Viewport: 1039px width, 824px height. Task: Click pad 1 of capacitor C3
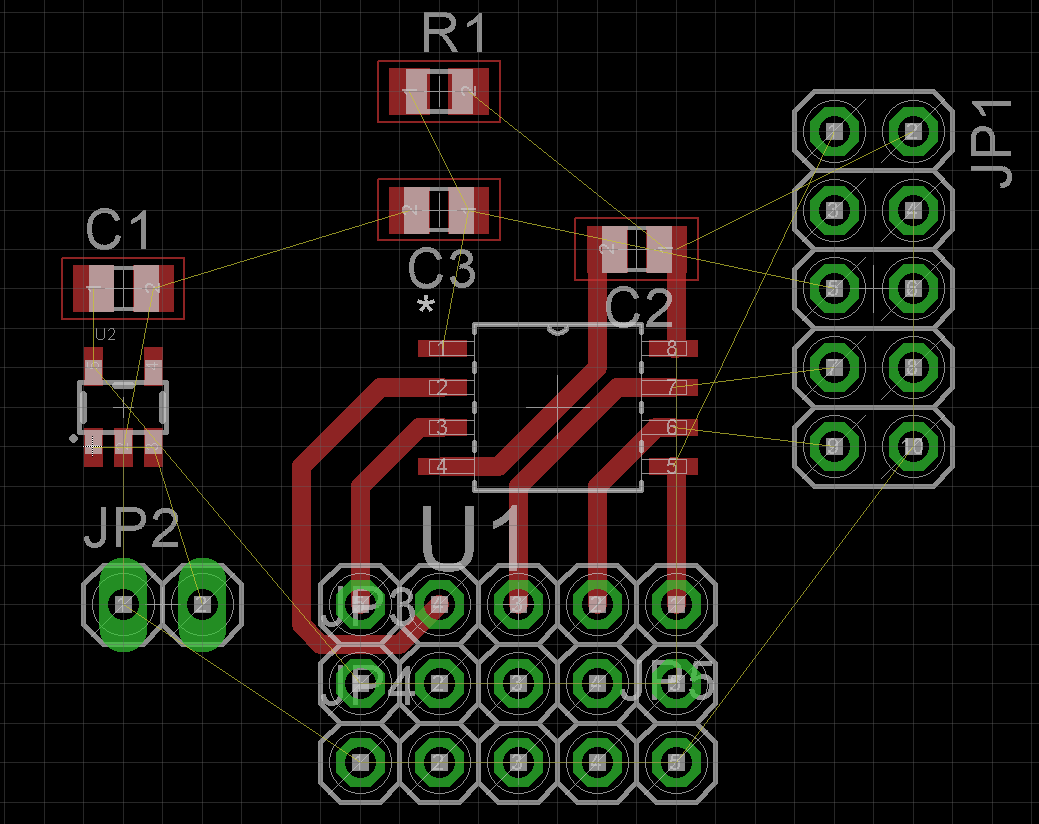(468, 210)
